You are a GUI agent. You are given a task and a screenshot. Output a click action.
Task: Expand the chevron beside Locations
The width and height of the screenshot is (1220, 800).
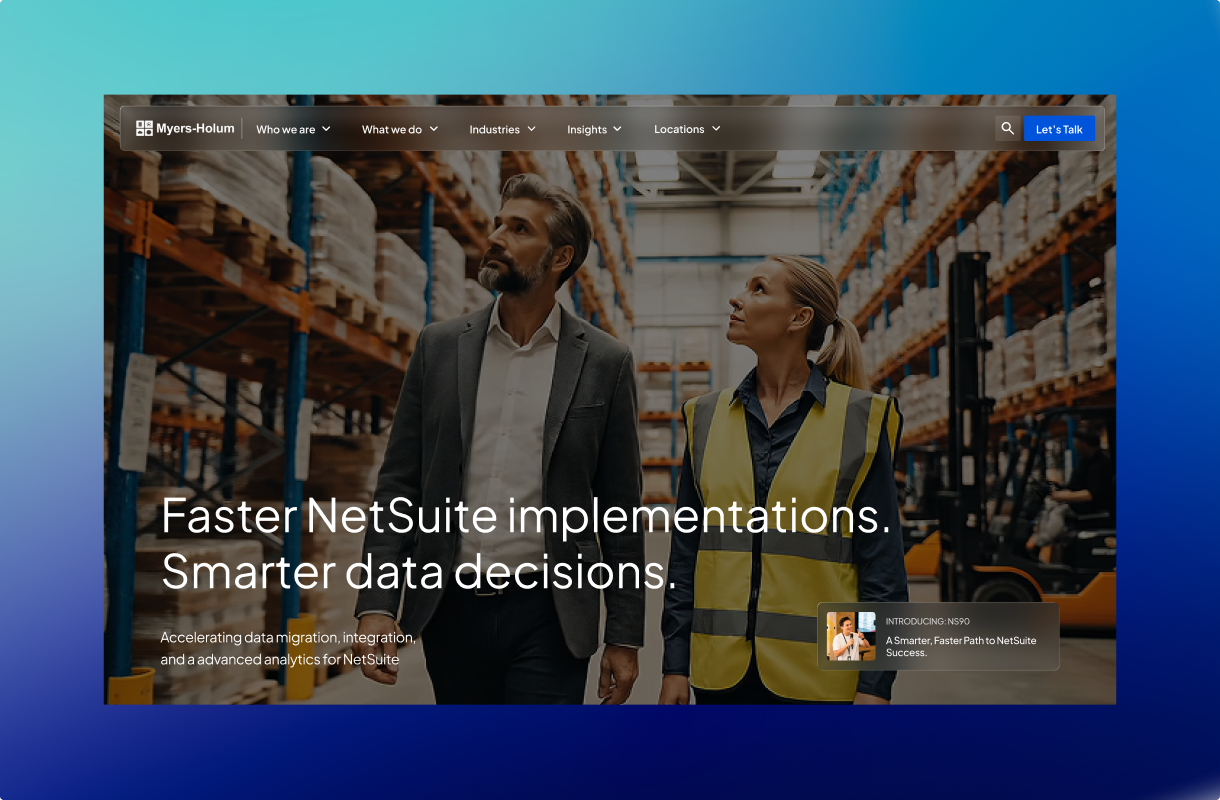[717, 129]
